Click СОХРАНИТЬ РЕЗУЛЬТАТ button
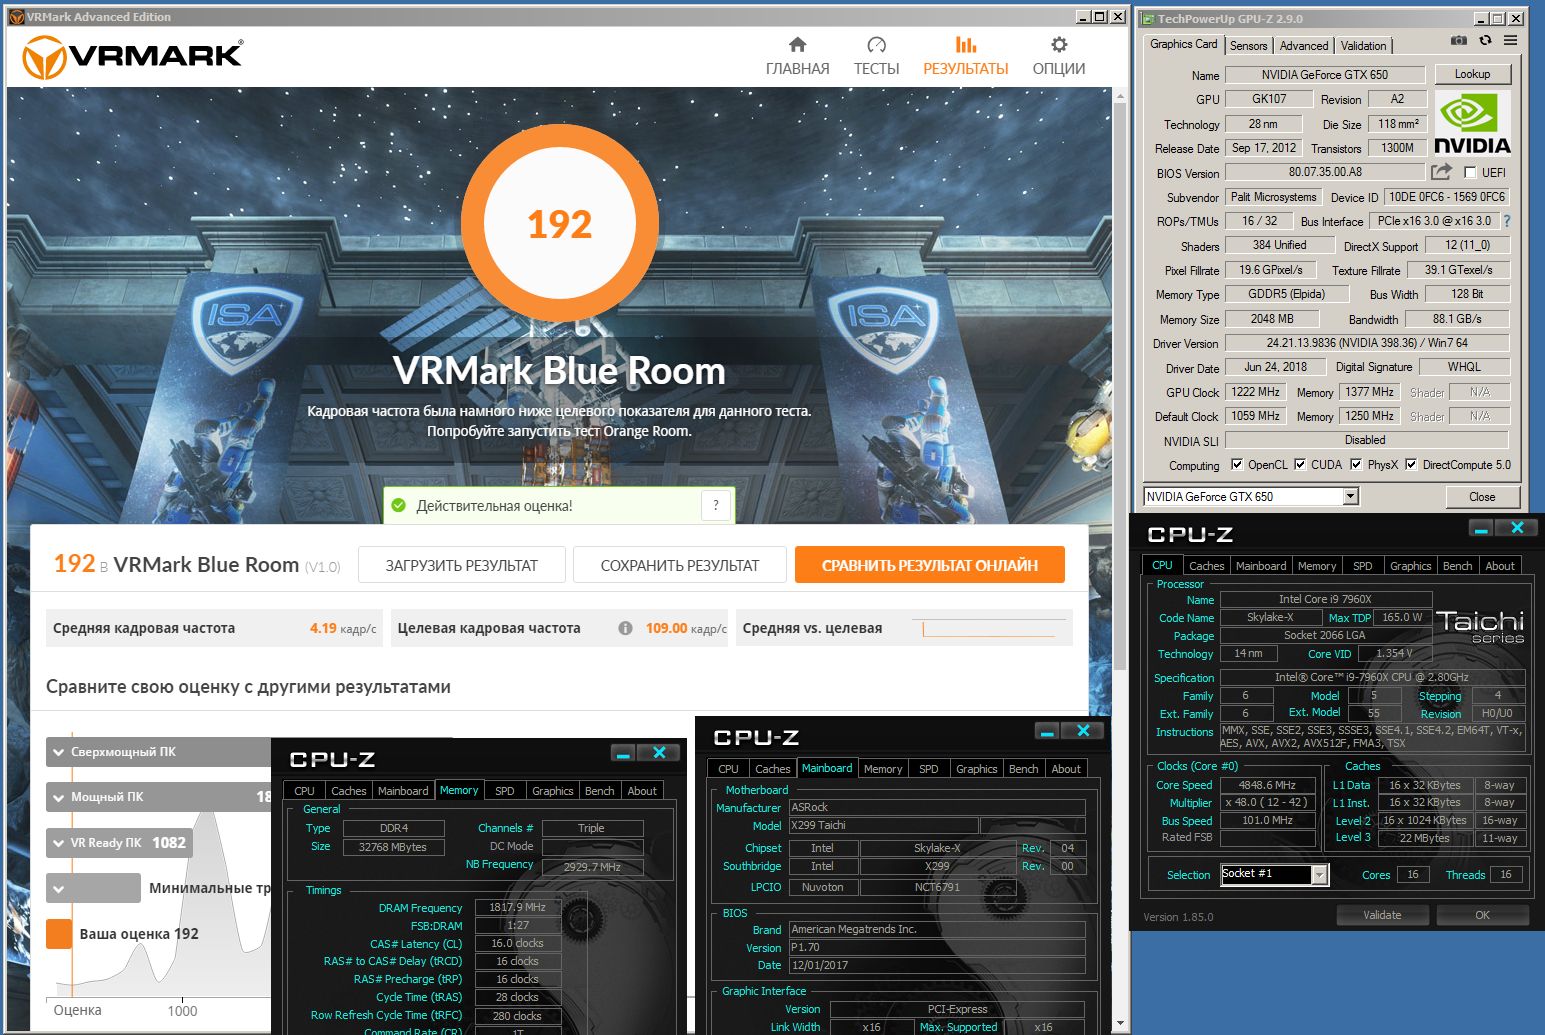The height and width of the screenshot is (1035, 1545). 680,565
